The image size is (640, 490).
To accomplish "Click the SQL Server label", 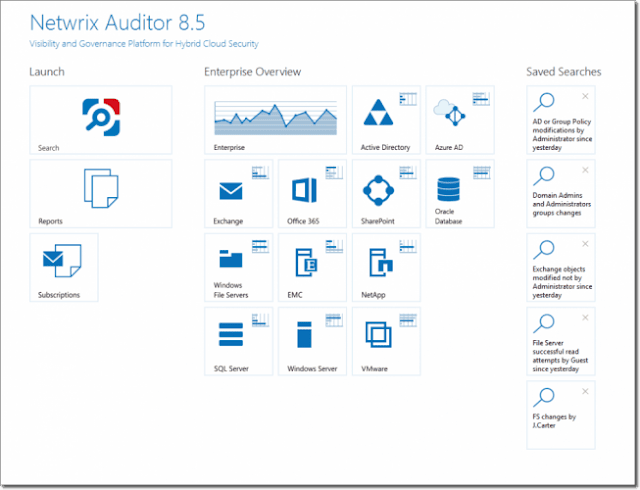I will pyautogui.click(x=231, y=369).
